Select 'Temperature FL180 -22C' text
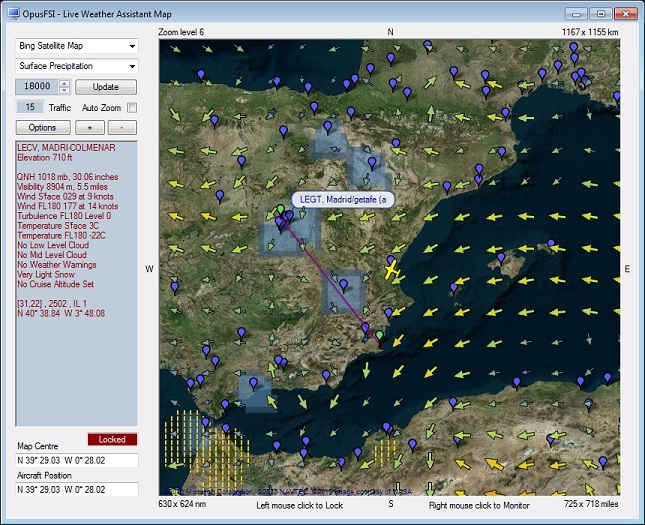The width and height of the screenshot is (645, 525). [61, 236]
